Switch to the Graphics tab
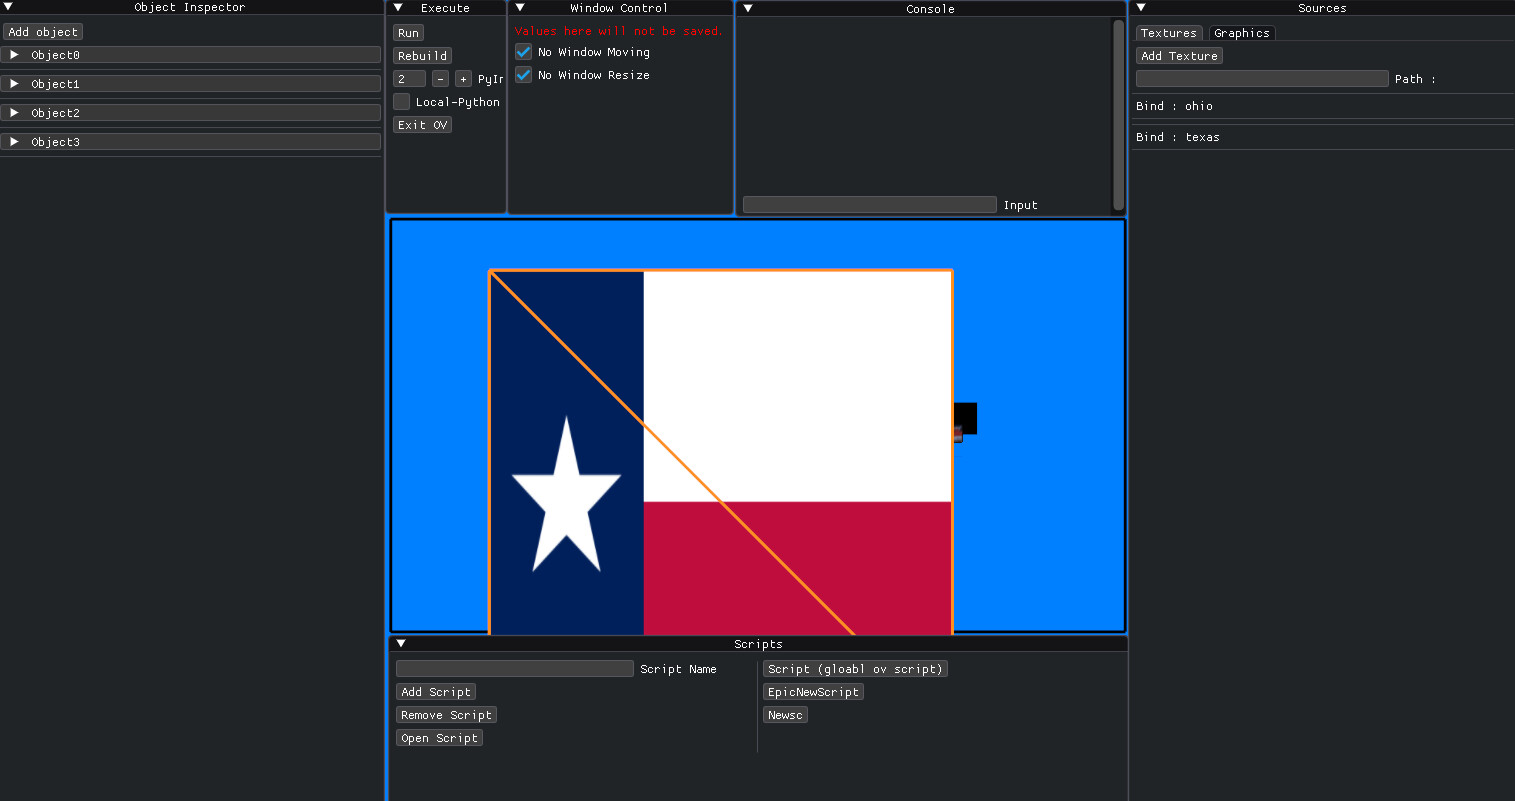This screenshot has height=801, width=1515. click(x=1241, y=33)
